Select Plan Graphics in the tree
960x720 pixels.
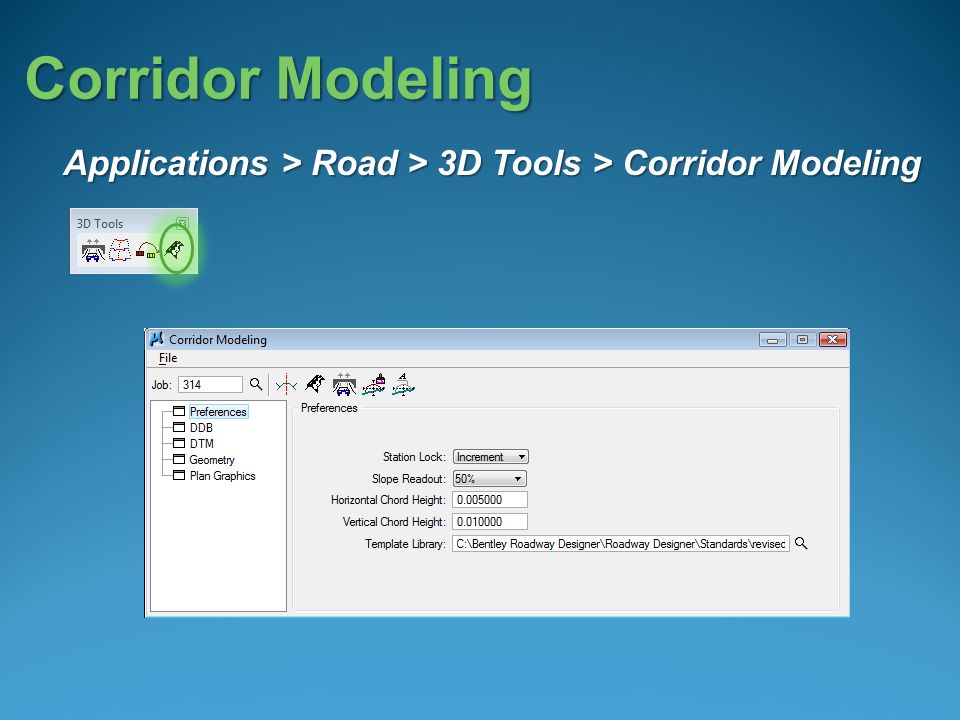(222, 476)
